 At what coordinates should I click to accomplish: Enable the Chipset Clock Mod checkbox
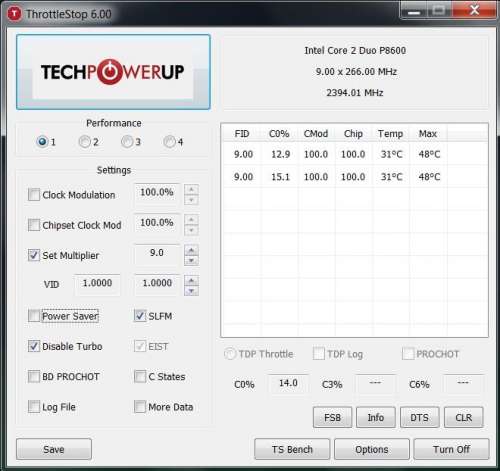tap(34, 225)
